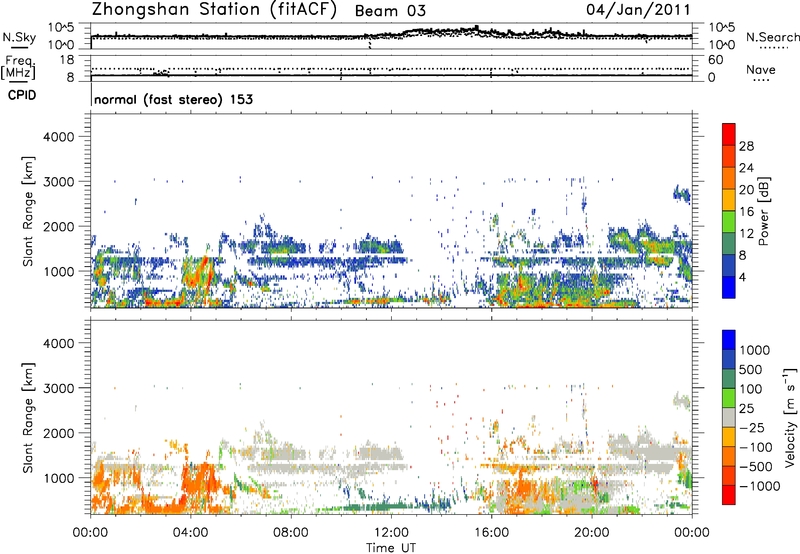Click the "4000" tick in velocity panel
Screen dimensions: 800x554
point(58,343)
